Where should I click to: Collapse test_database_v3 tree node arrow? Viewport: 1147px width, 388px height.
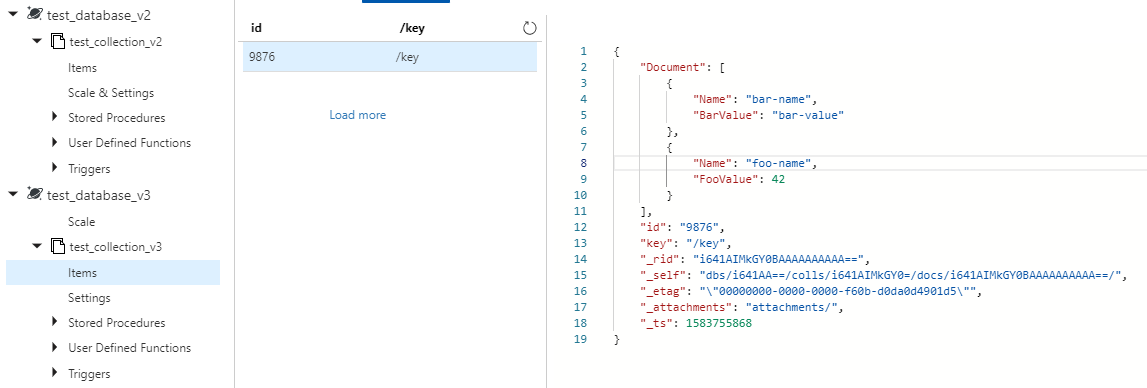point(13,195)
